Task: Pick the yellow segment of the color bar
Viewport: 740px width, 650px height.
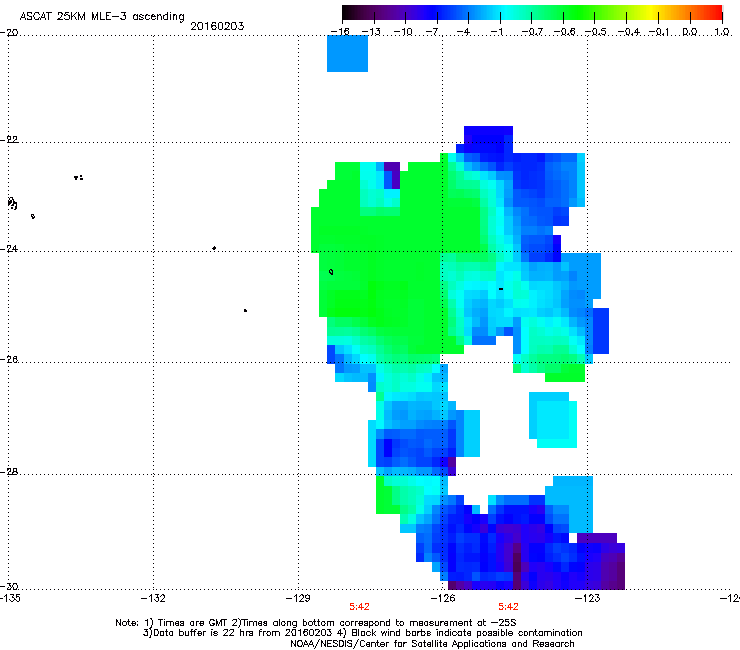Action: 650,13
